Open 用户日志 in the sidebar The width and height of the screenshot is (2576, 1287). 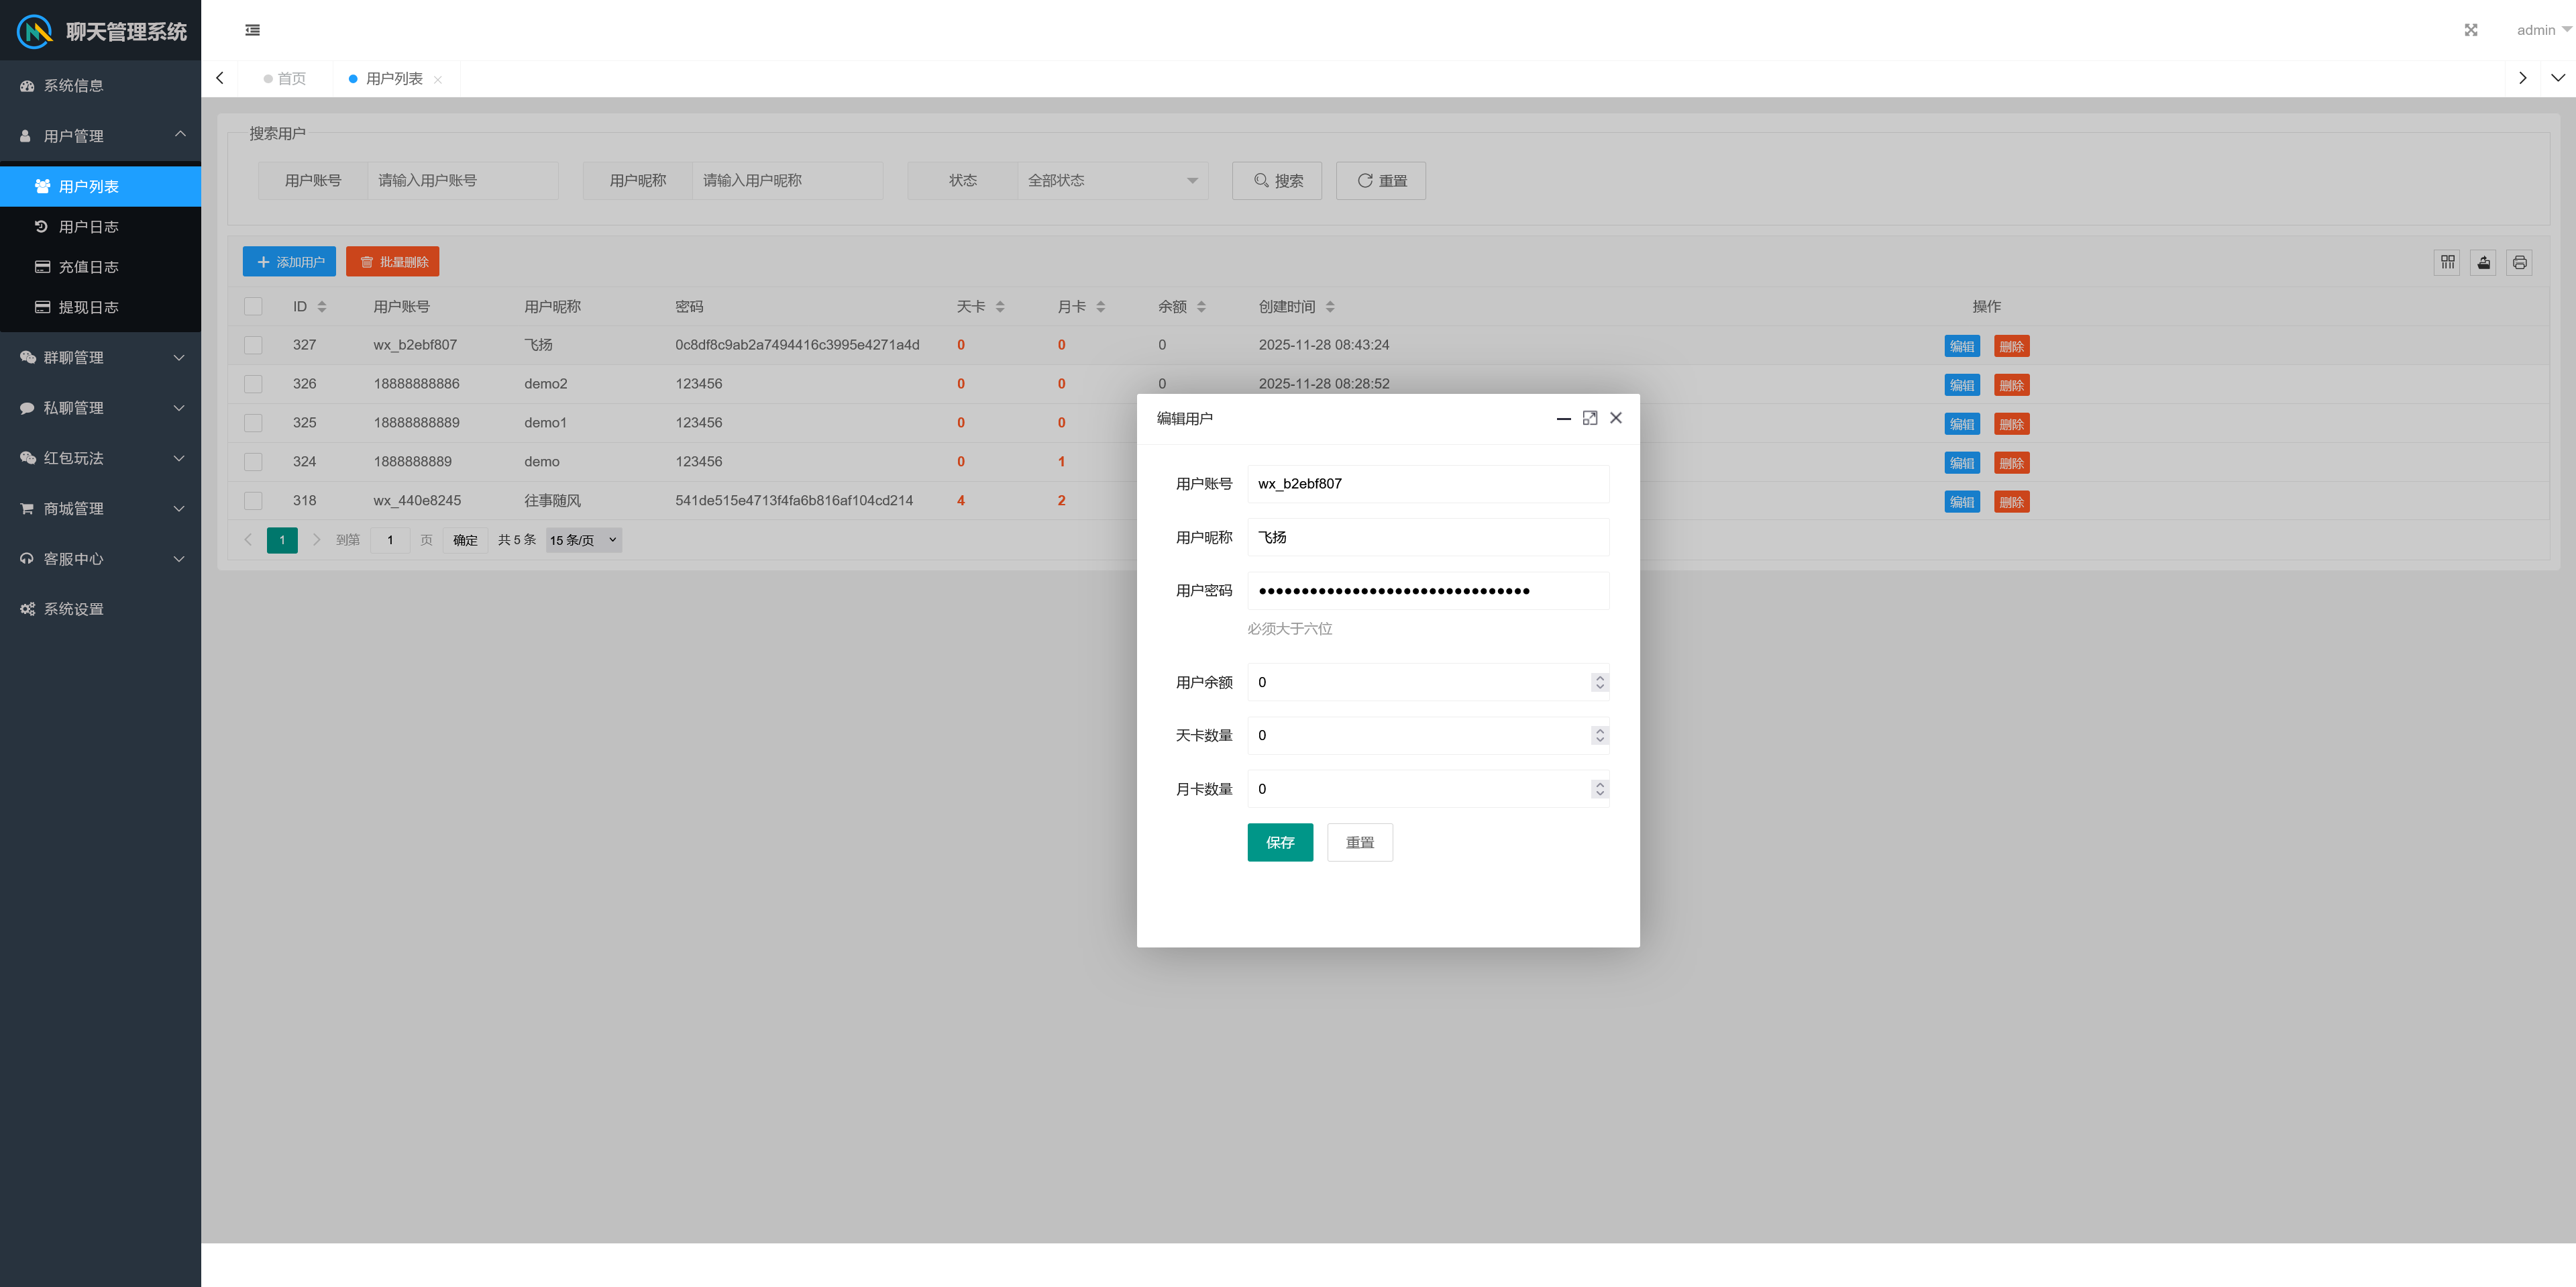point(88,227)
